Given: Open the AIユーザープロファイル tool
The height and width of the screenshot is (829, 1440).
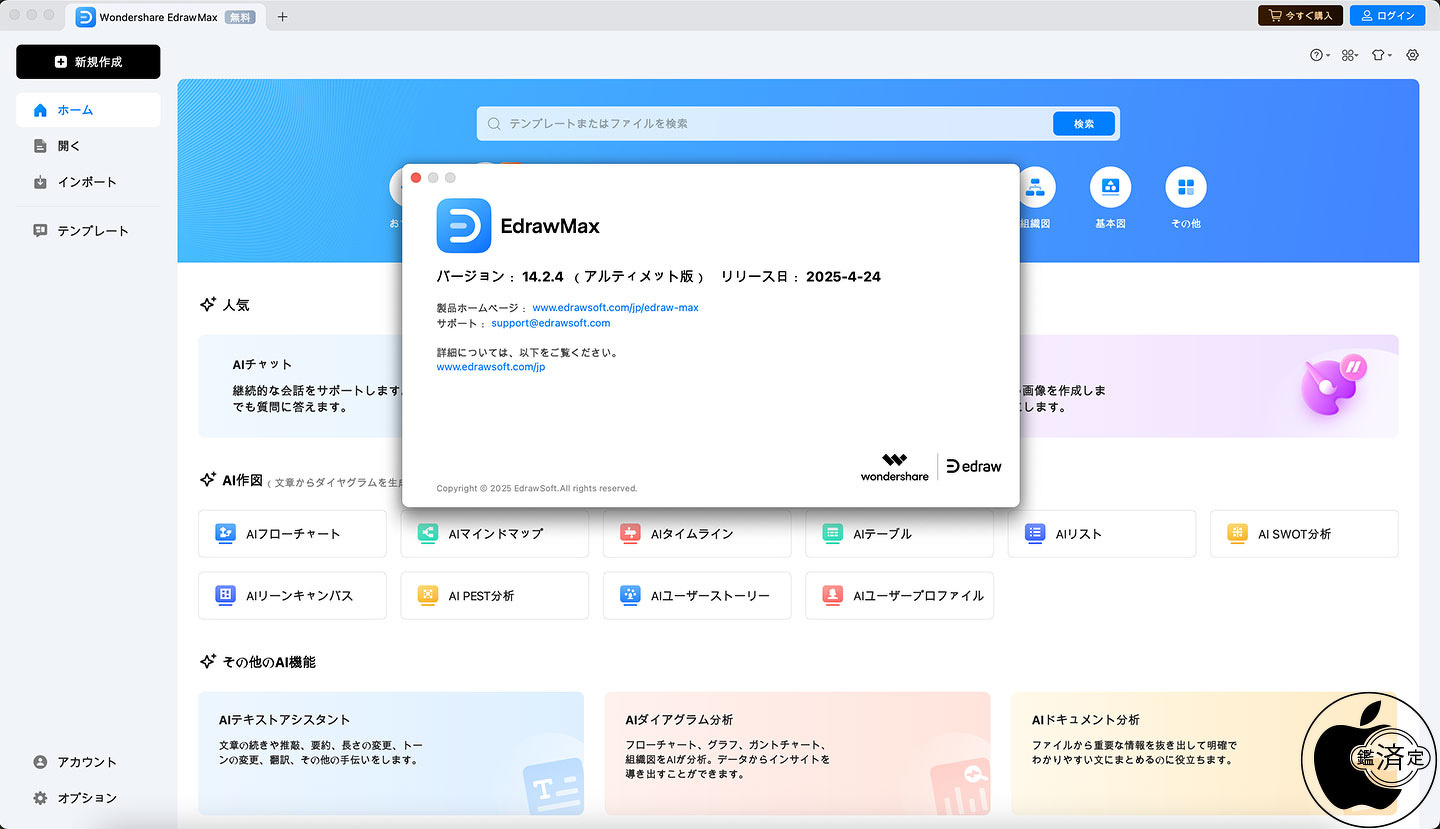Looking at the screenshot, I should [899, 596].
